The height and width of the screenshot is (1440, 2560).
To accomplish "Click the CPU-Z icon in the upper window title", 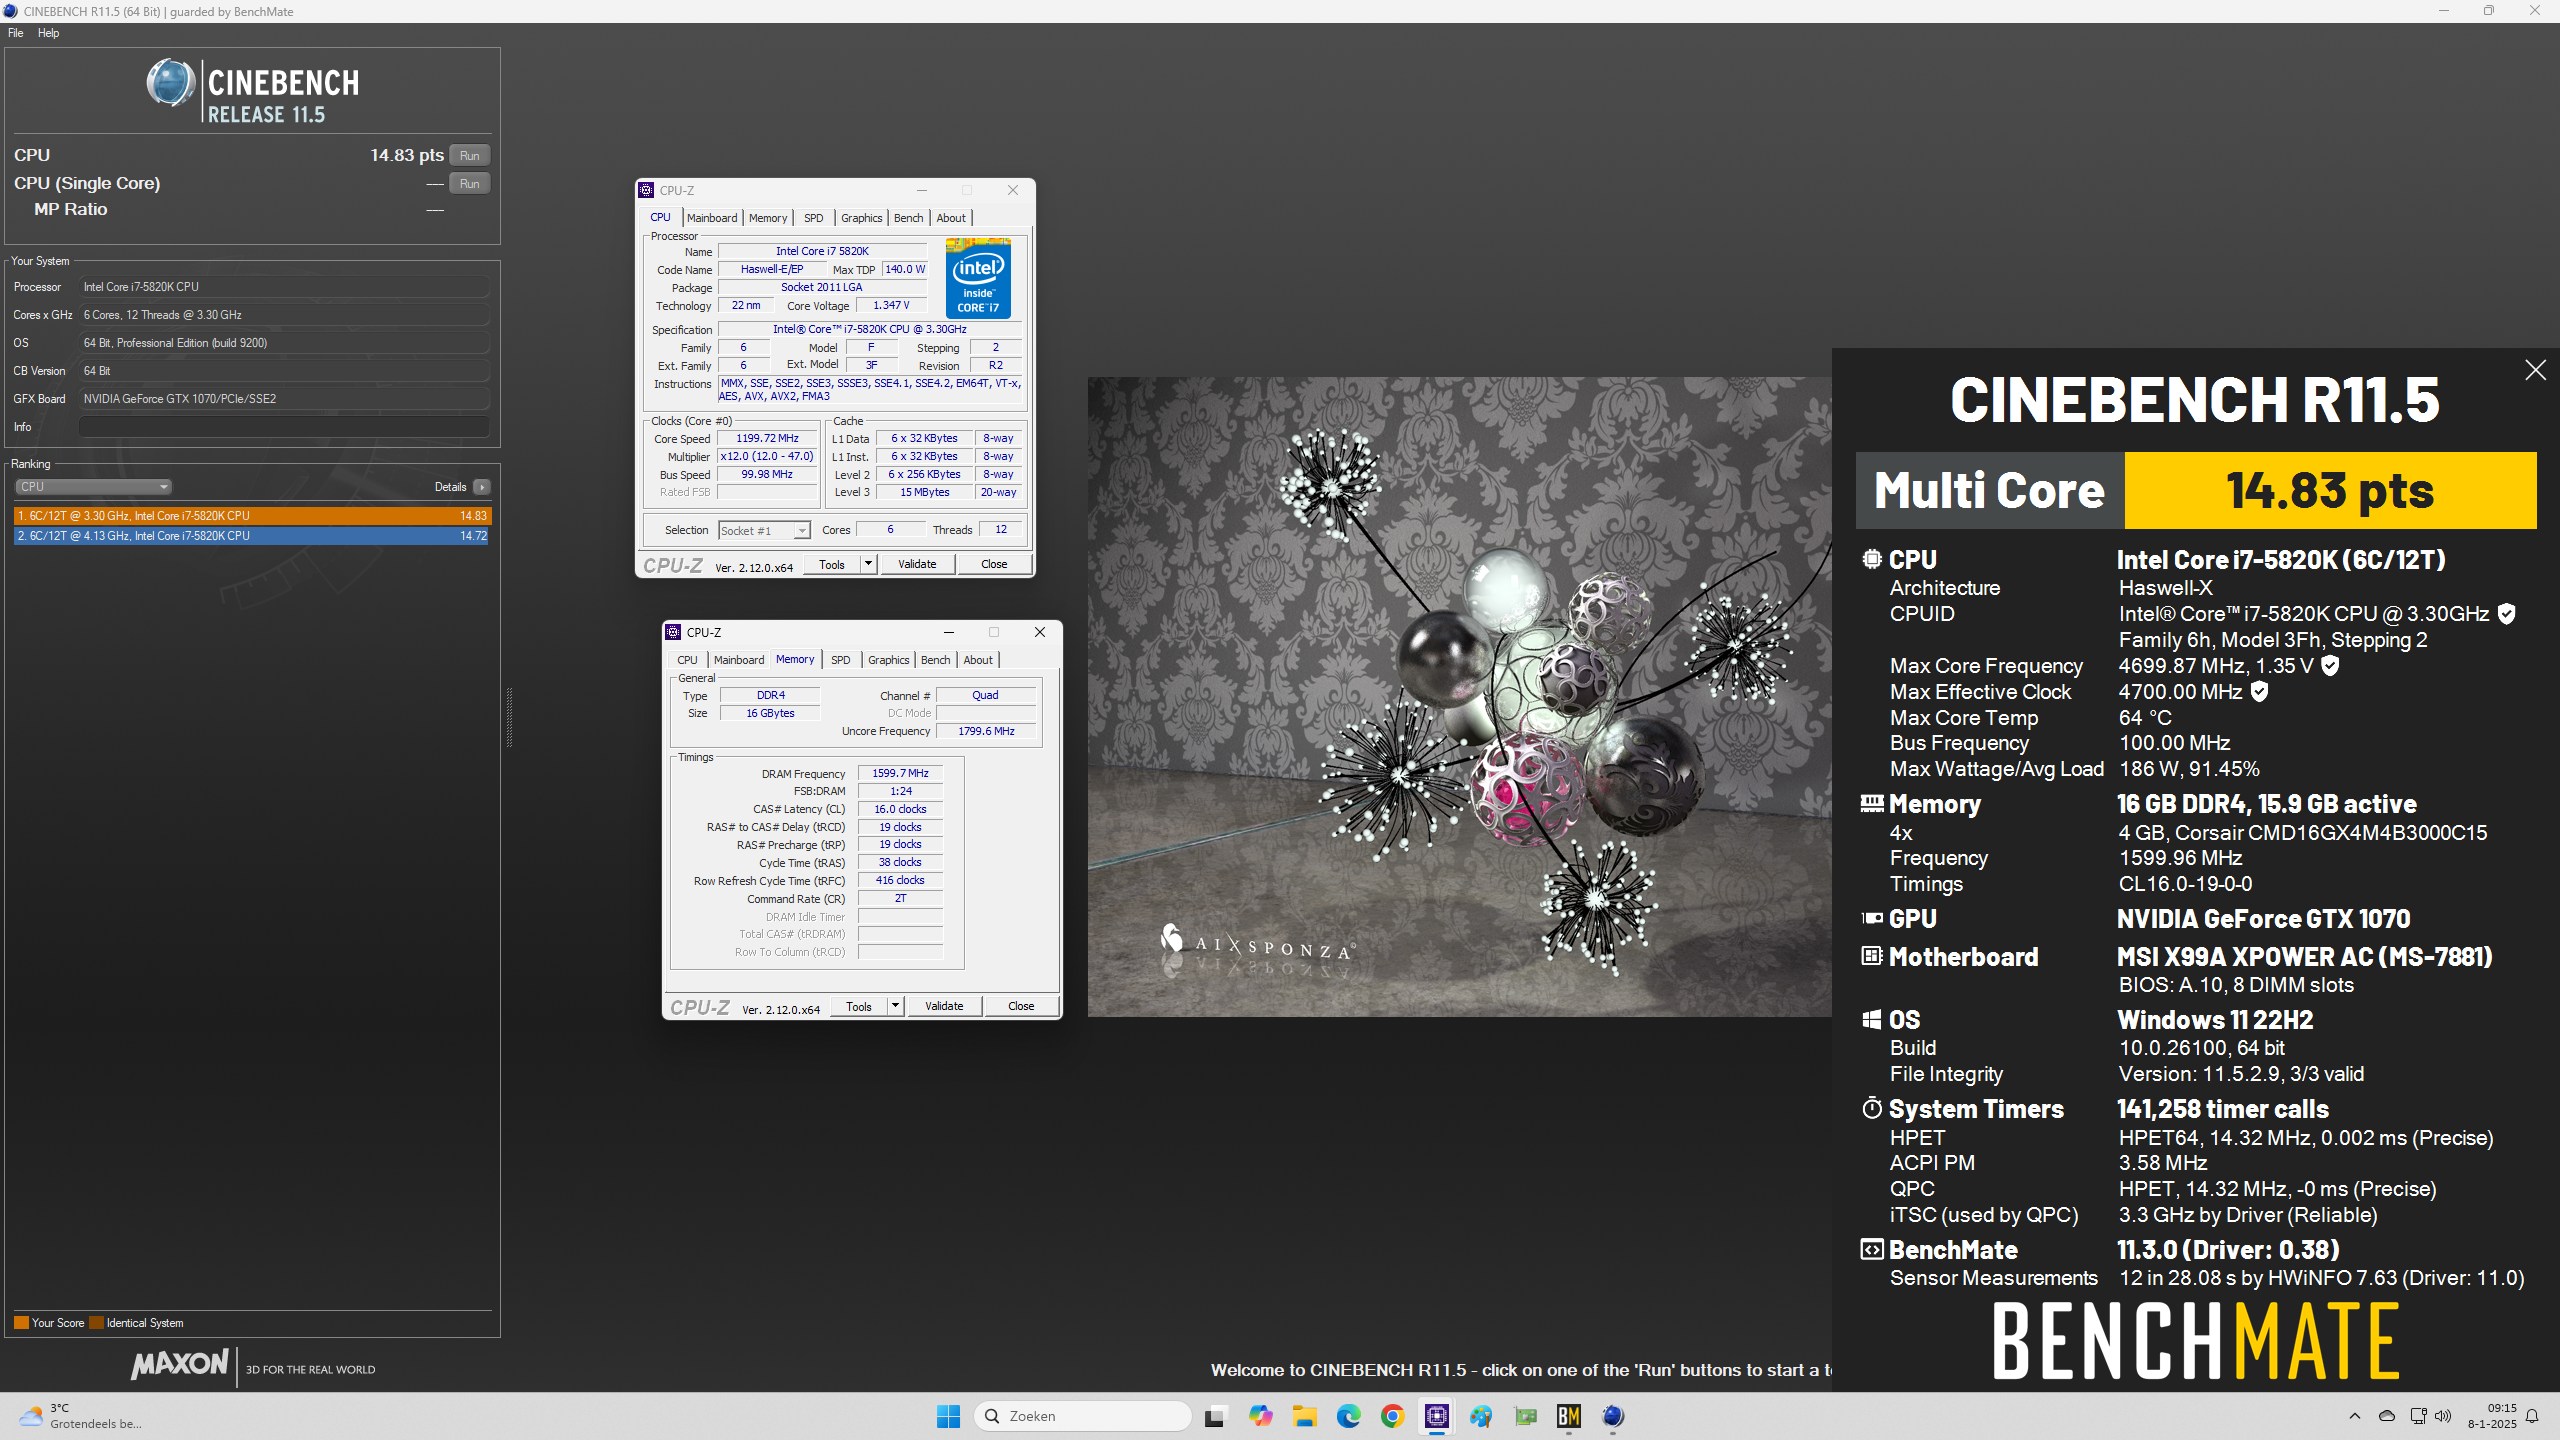I will [647, 190].
